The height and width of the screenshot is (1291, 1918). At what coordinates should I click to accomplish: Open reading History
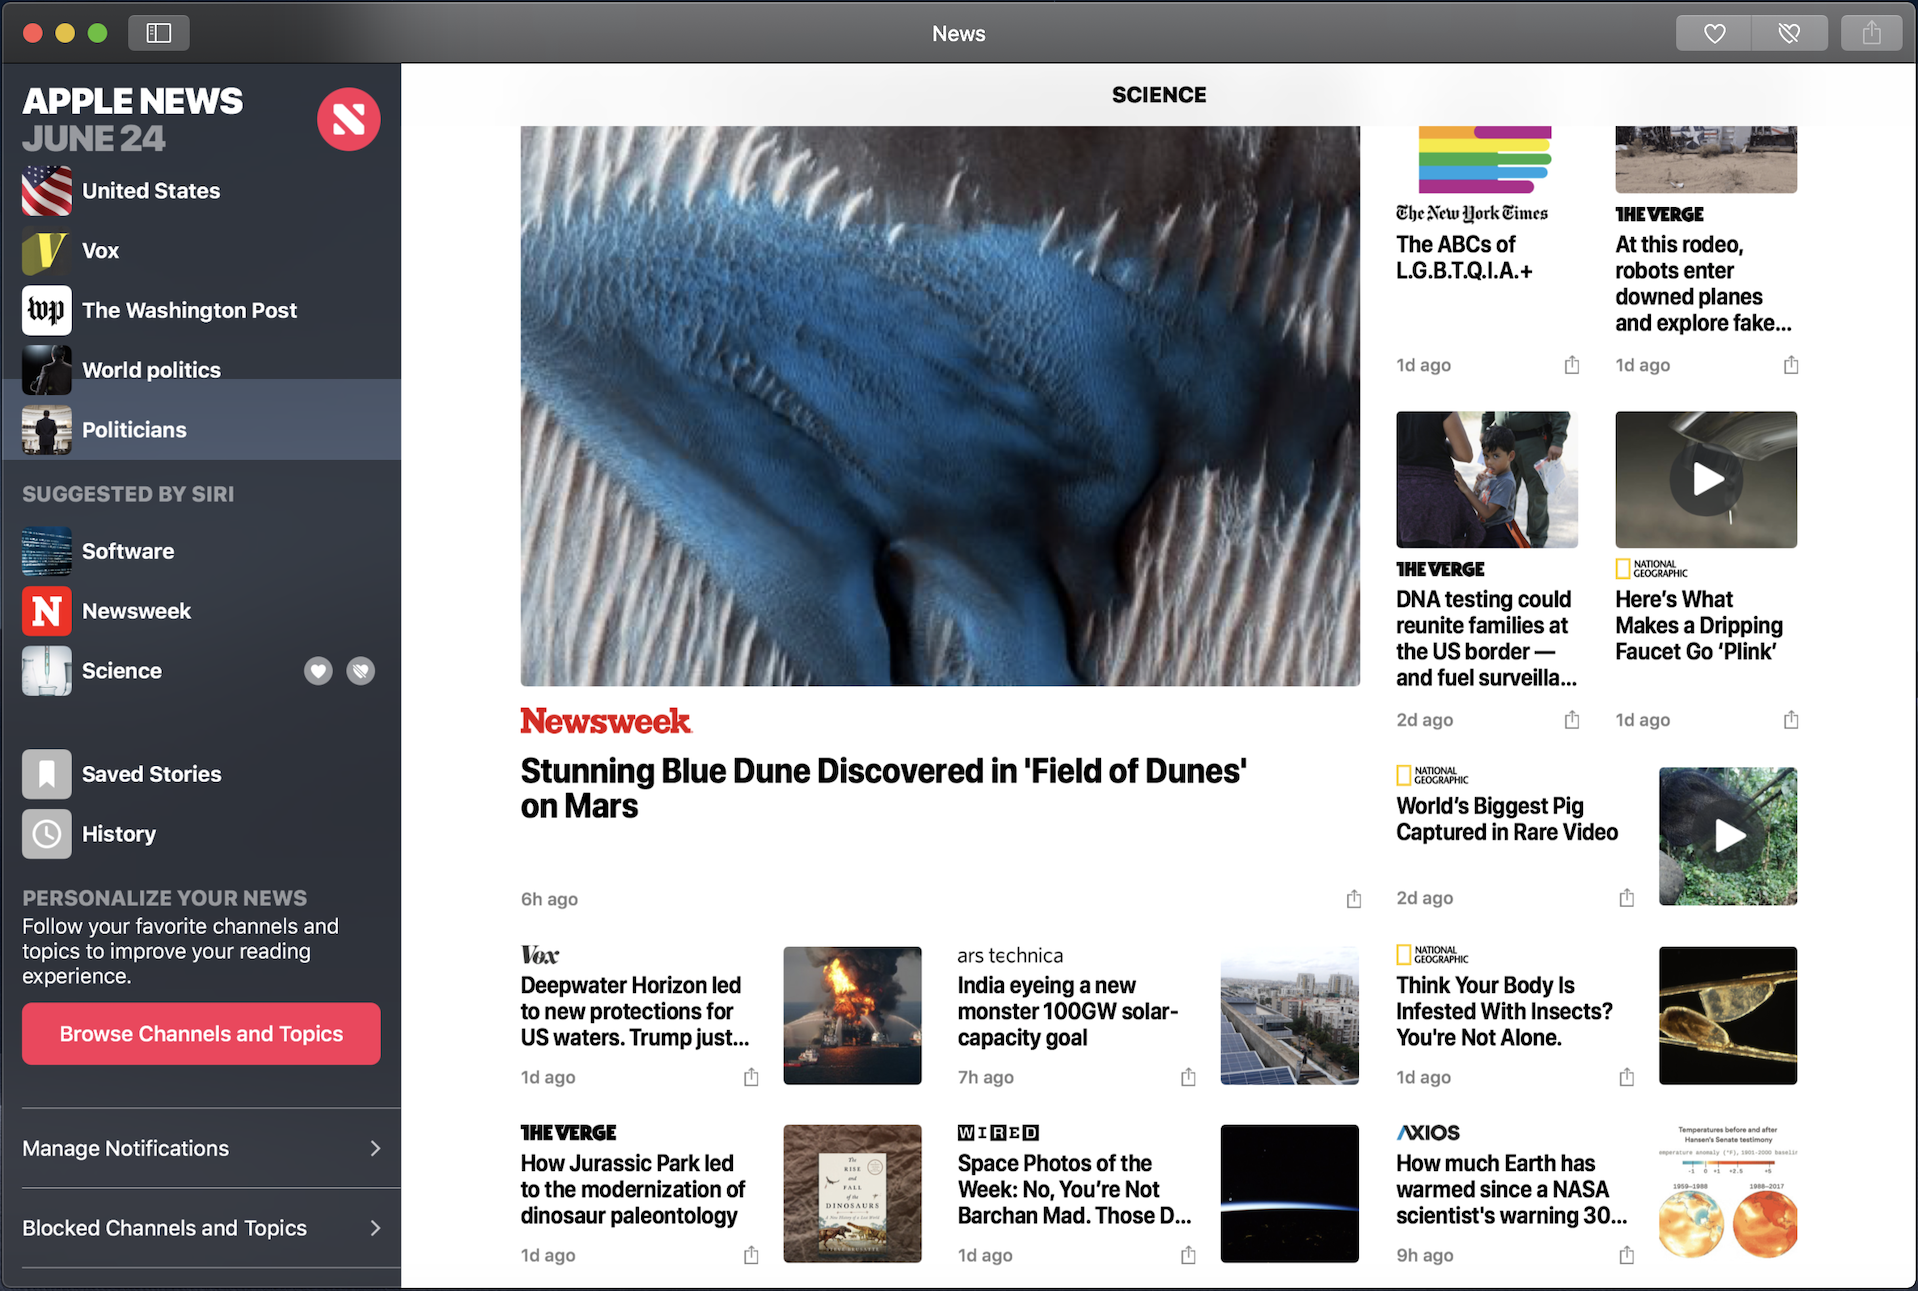point(201,834)
